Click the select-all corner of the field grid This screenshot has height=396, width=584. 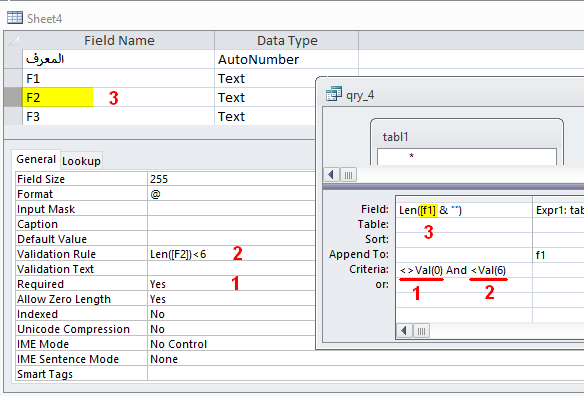(x=13, y=41)
